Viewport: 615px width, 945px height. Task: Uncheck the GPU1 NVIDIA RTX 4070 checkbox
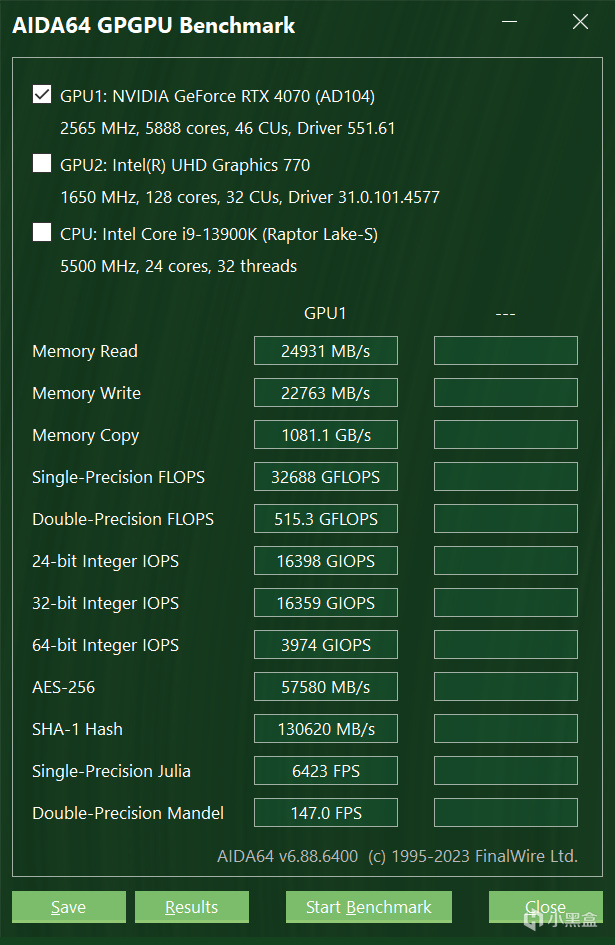click(42, 95)
